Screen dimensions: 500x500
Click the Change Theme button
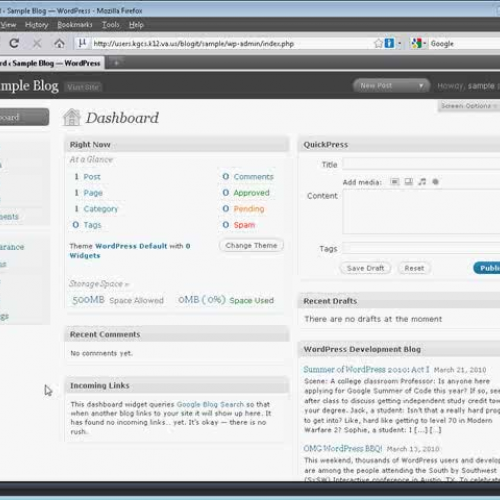251,246
